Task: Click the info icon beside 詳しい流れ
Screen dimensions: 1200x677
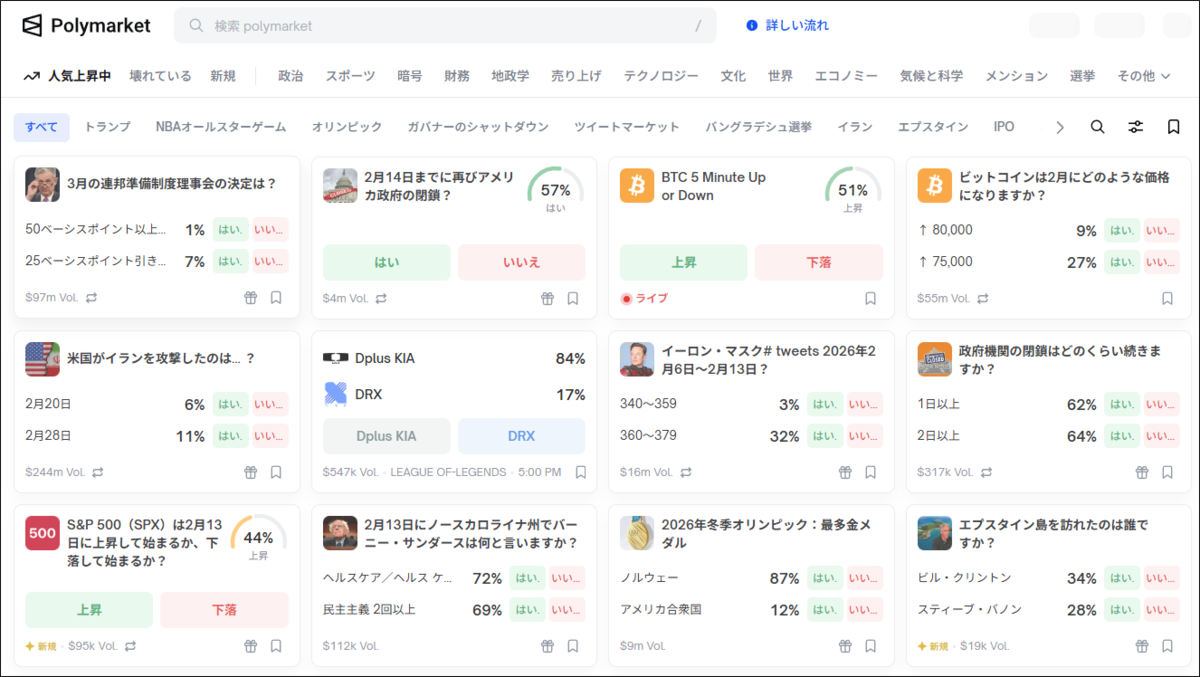Action: point(752,25)
